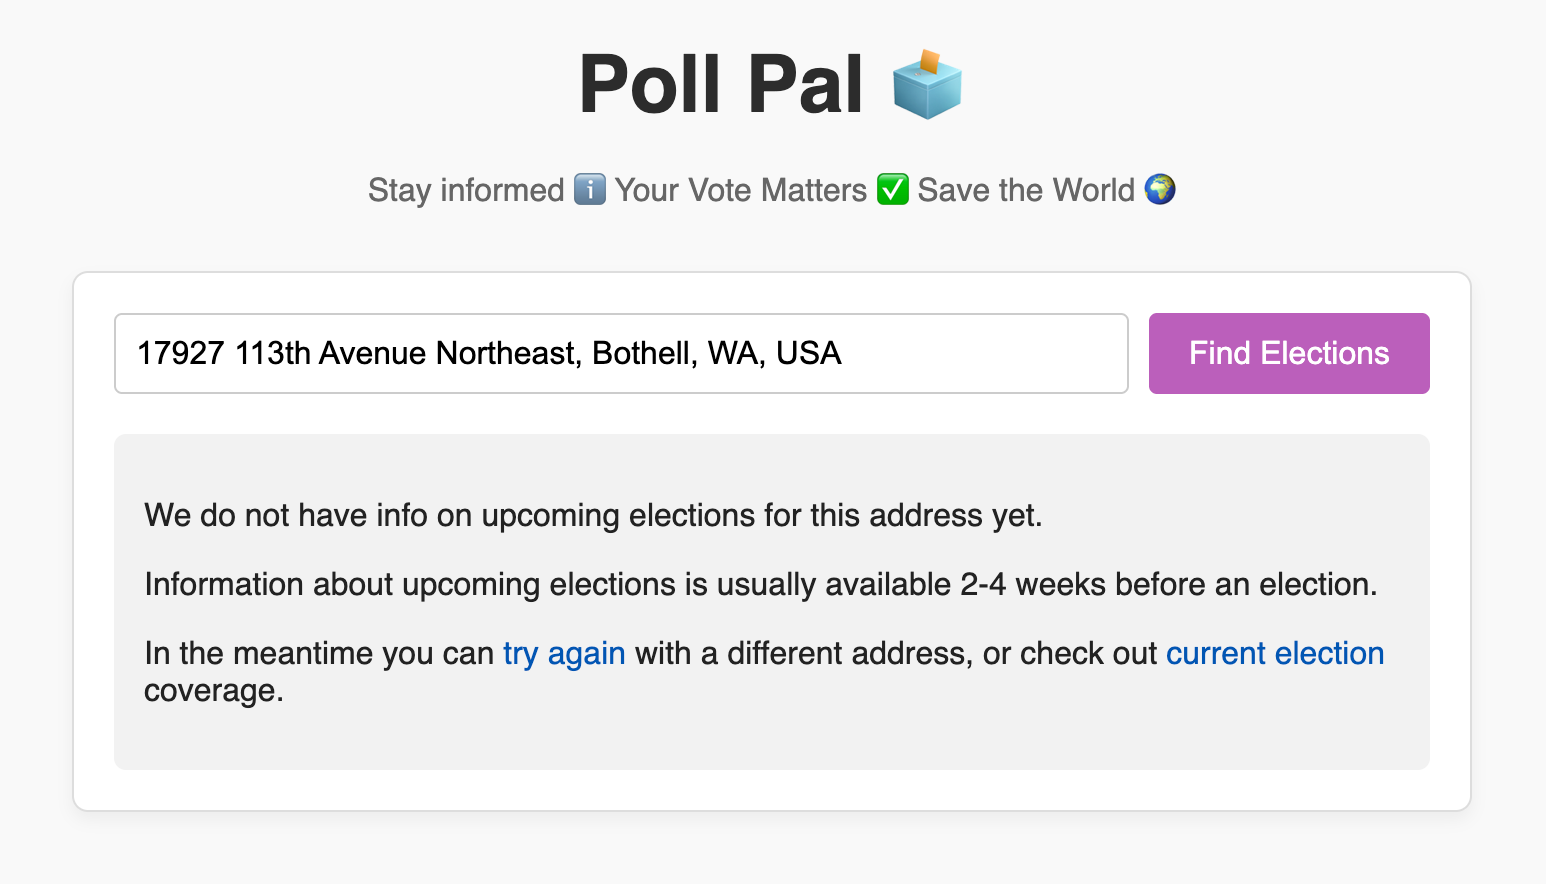Click the "Save the World" text
Viewport: 1546px width, 884px height.
pos(1025,190)
